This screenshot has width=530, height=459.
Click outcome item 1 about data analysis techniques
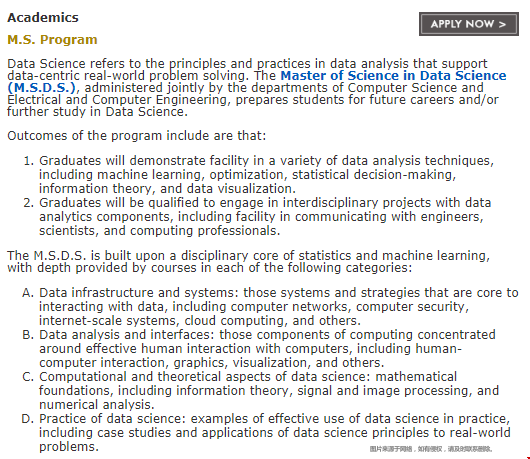(x=259, y=174)
